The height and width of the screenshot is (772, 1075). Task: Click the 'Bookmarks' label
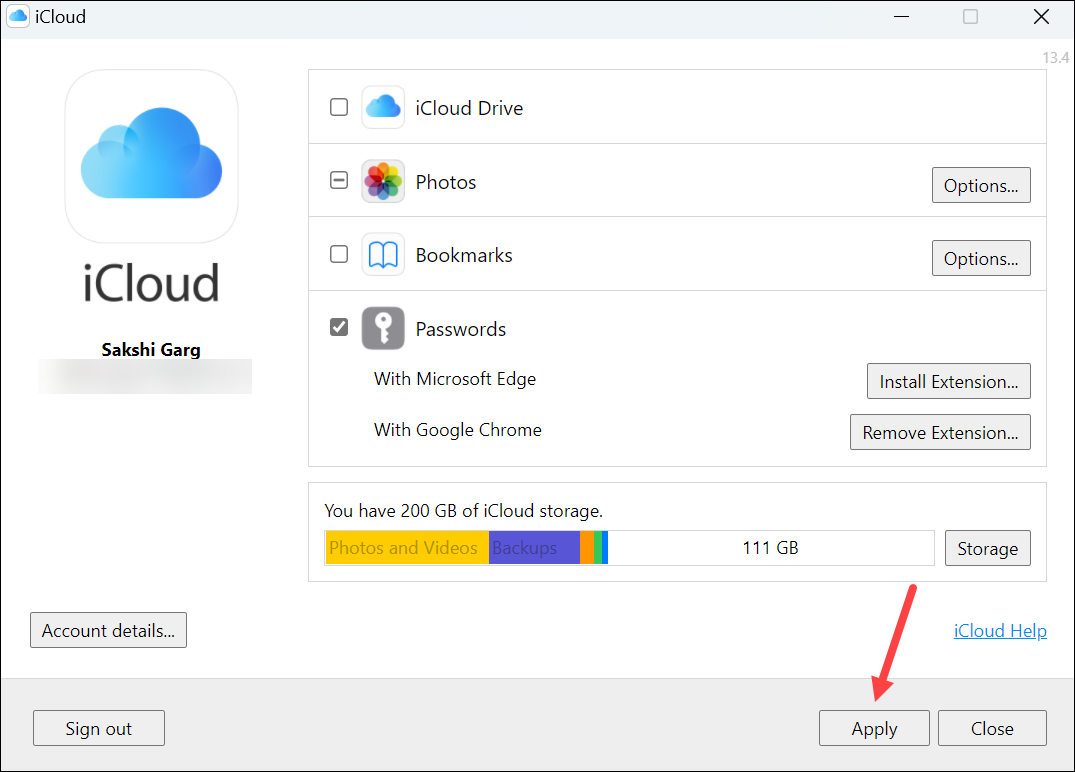[x=463, y=255]
